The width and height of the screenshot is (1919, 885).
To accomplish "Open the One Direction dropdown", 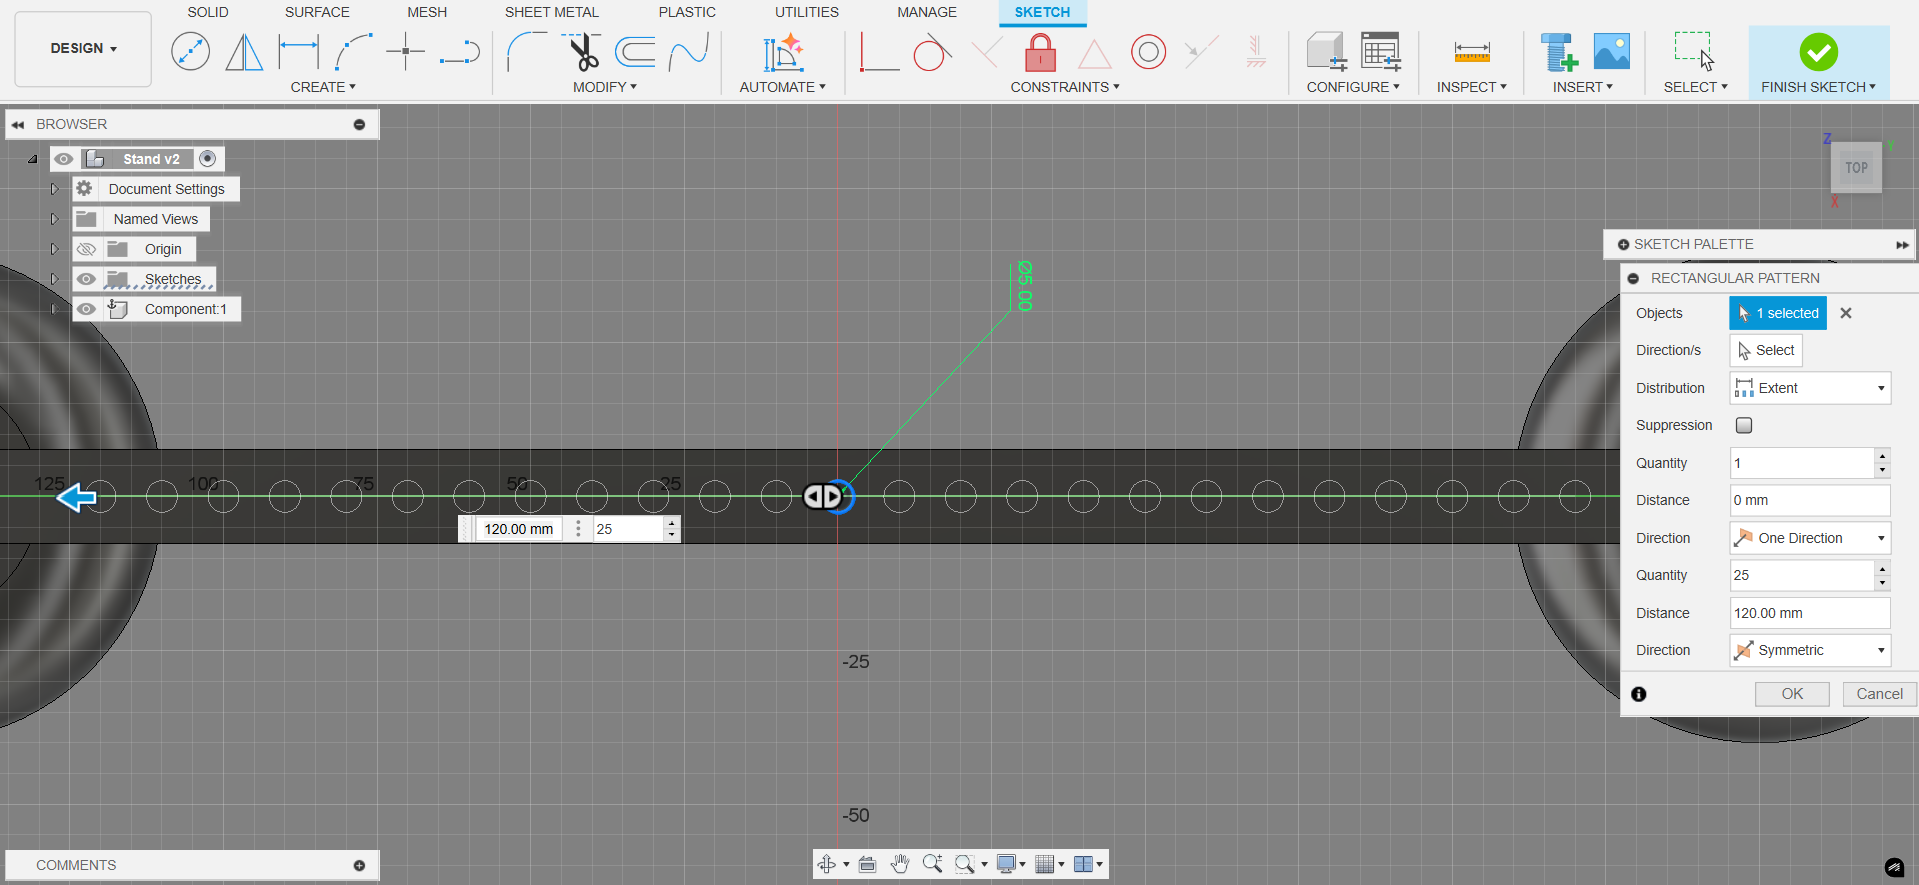I will point(1810,538).
